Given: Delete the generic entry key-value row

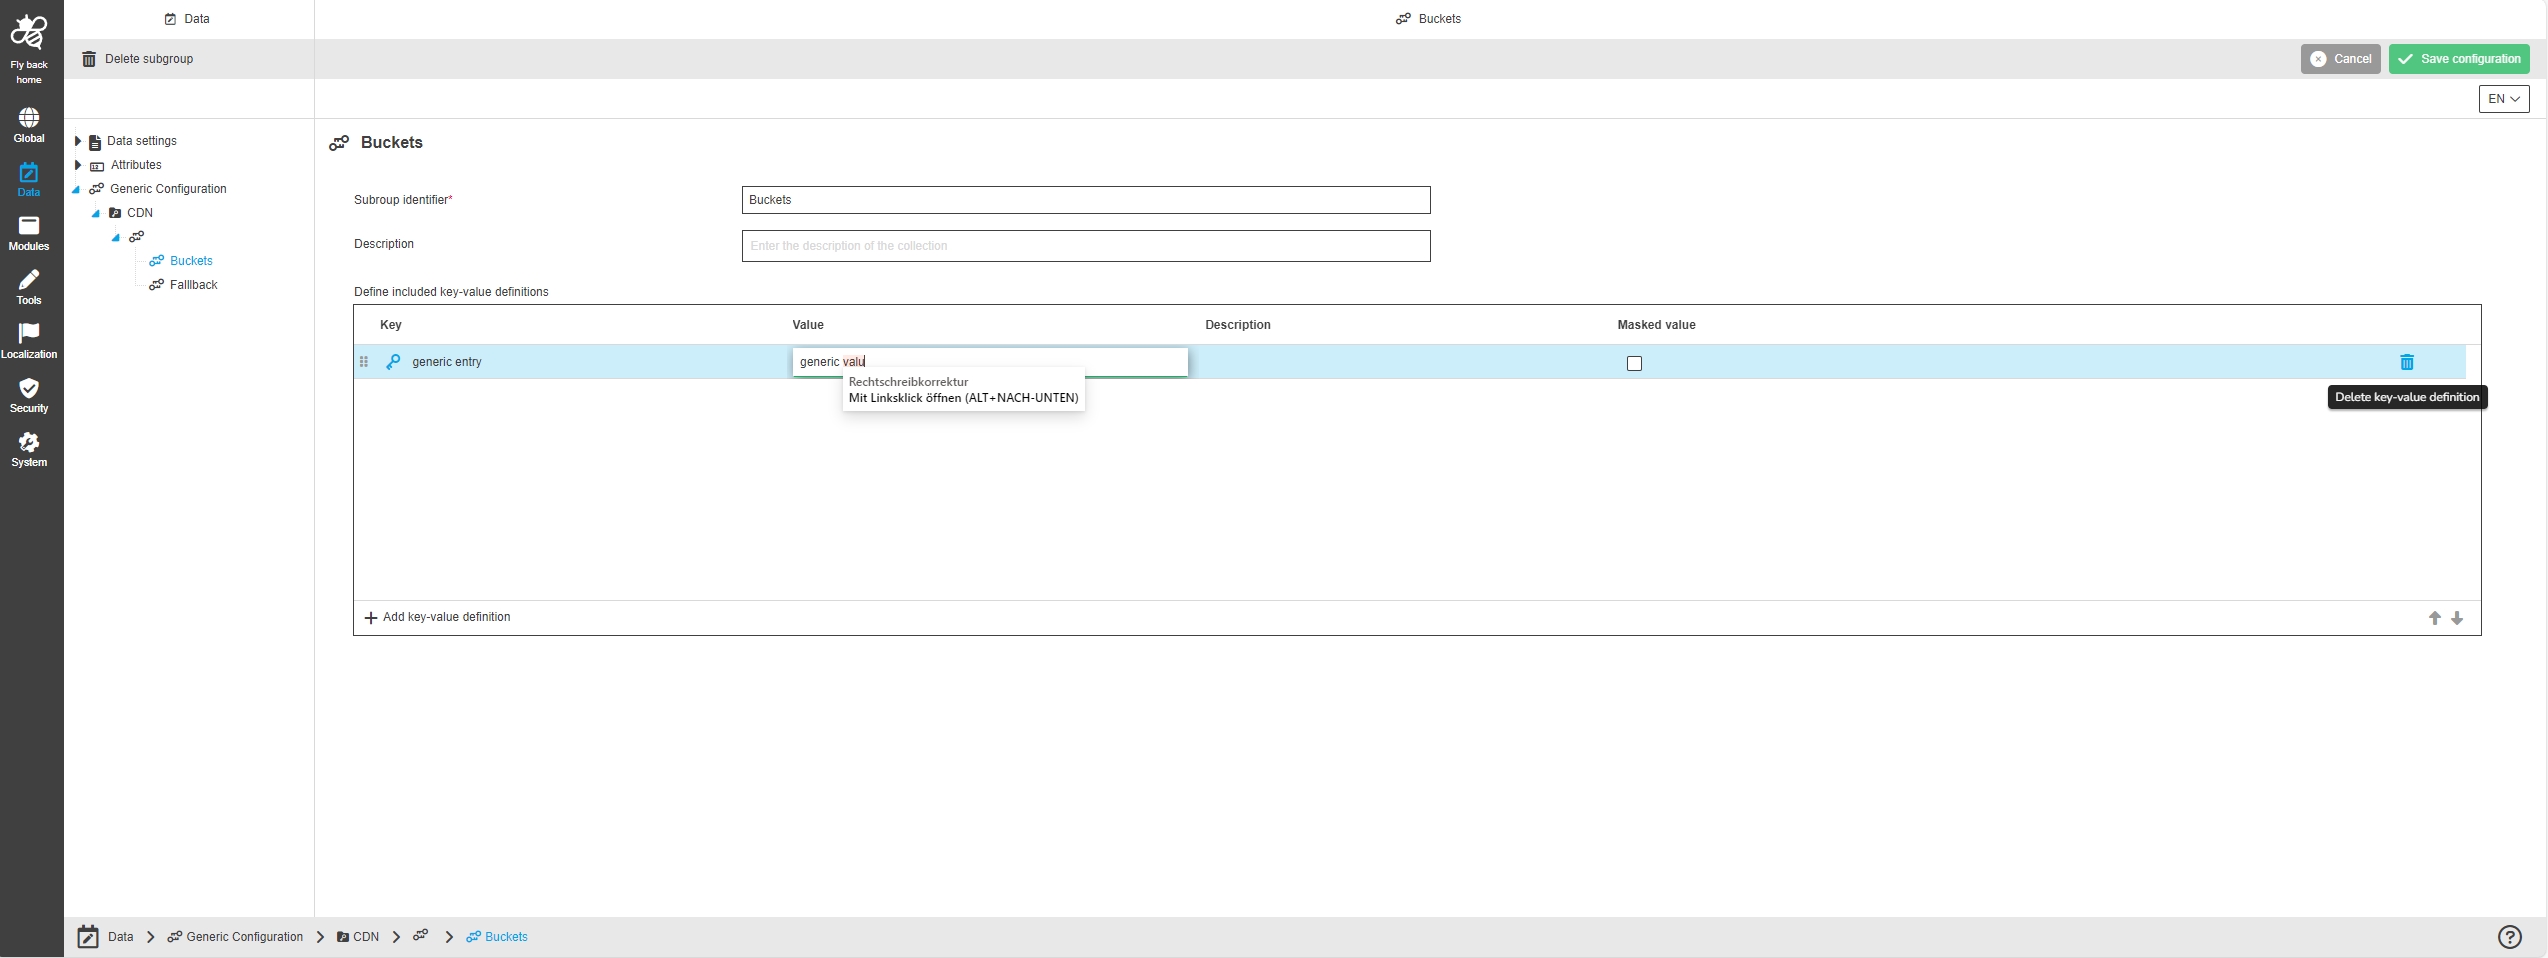Looking at the screenshot, I should coord(2406,362).
